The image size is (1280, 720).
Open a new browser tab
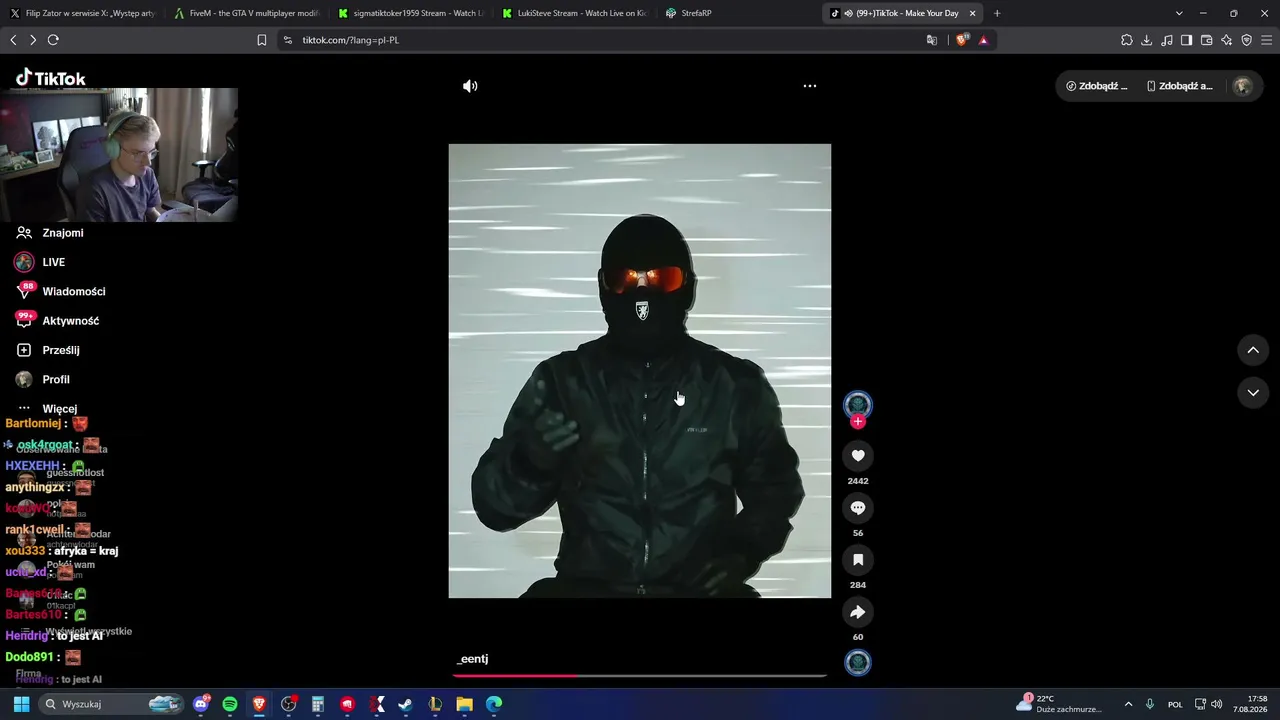tap(997, 13)
